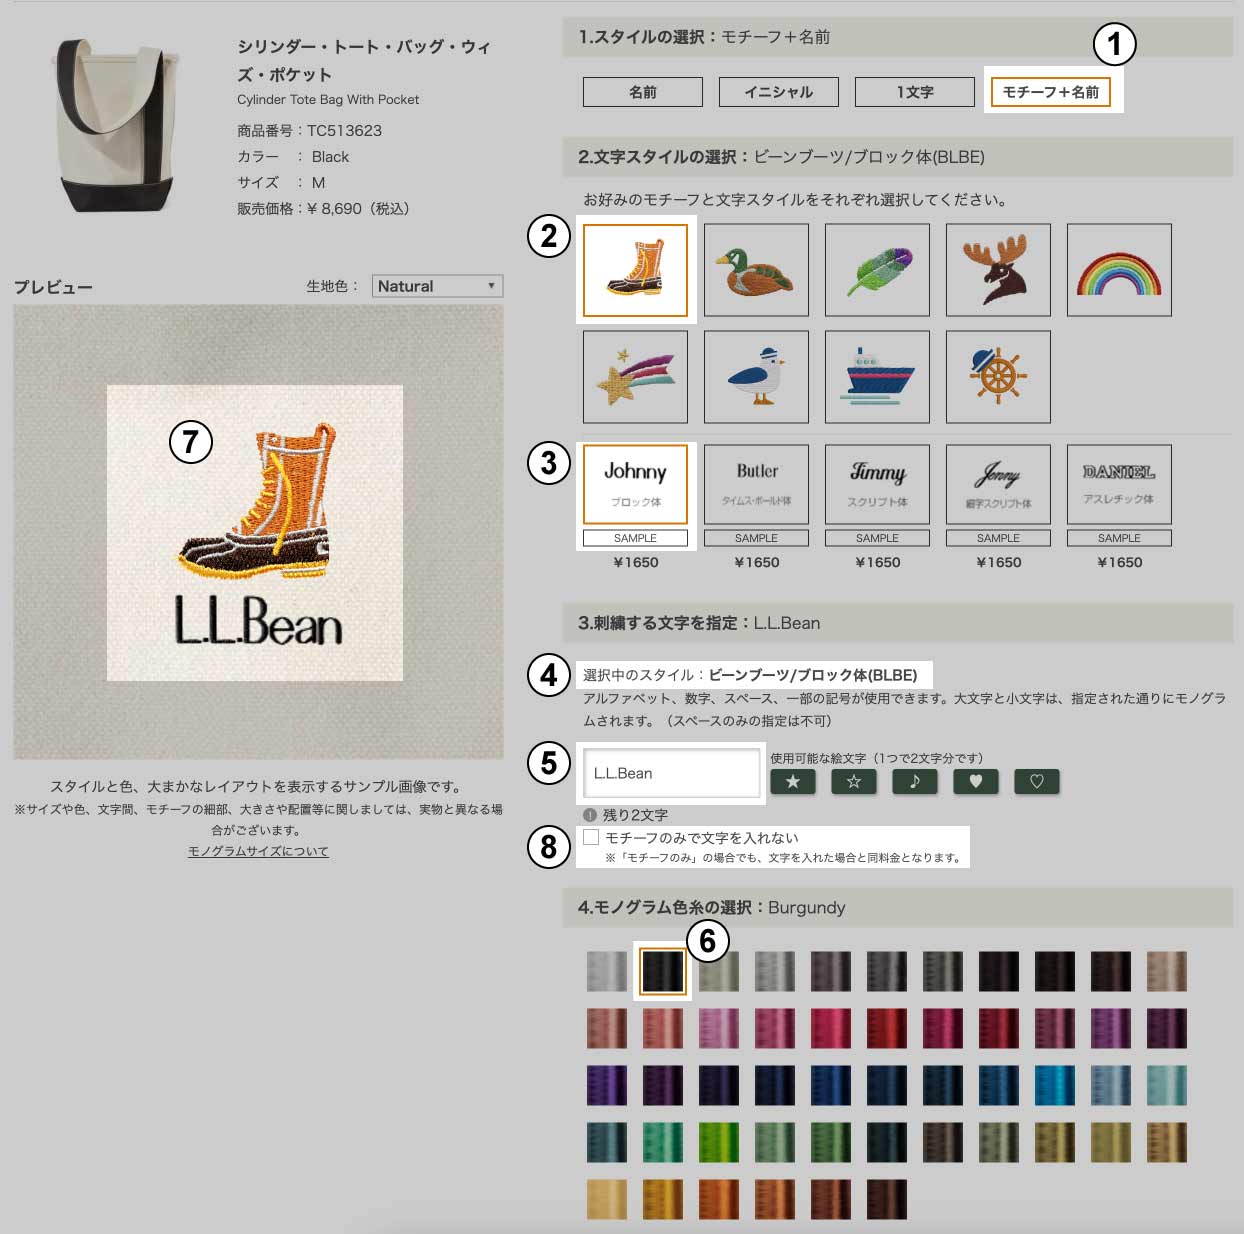This screenshot has width=1244, height=1234.
Task: Choose the mallard duck motif
Action: click(x=756, y=270)
